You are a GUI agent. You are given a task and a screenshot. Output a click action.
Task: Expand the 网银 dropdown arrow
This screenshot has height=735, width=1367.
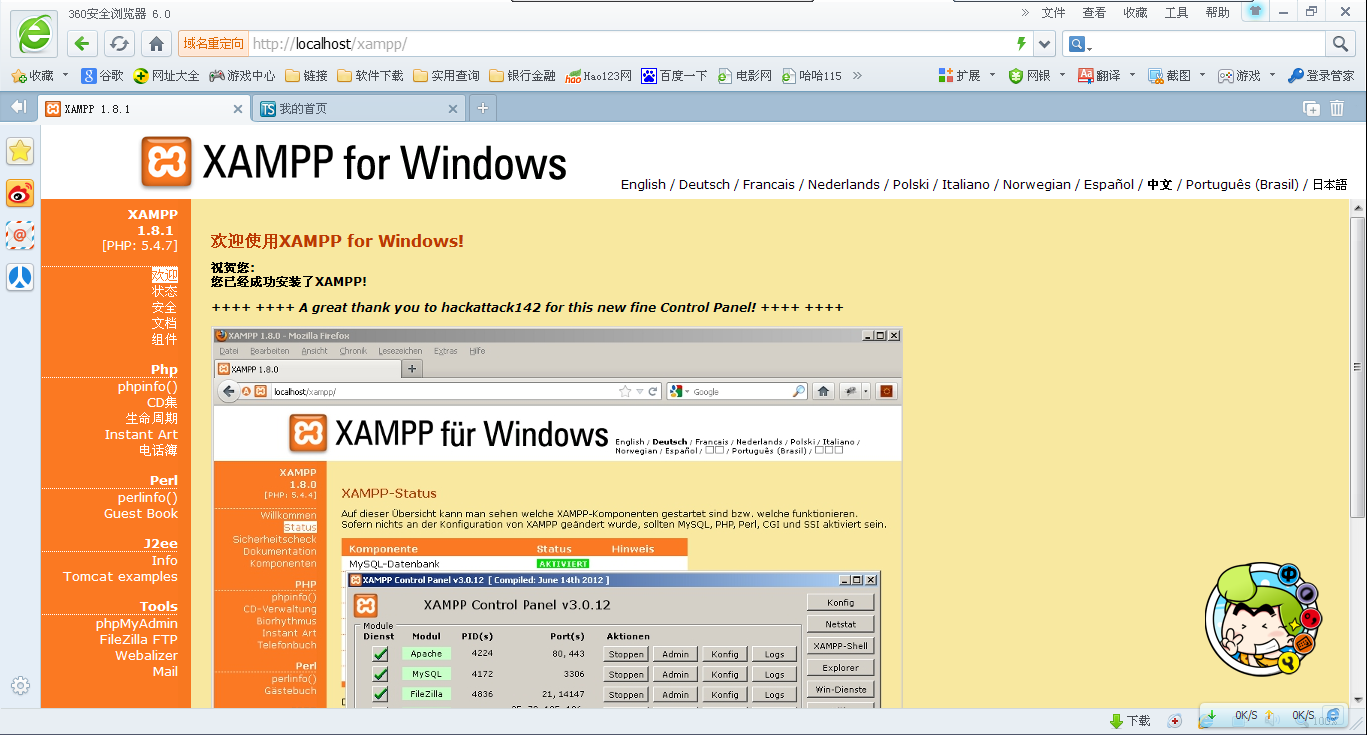click(1061, 75)
